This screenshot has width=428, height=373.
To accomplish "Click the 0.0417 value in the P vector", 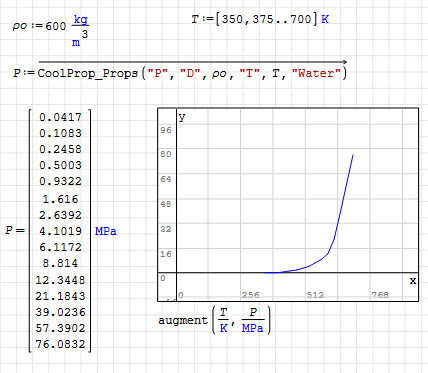I will click(60, 117).
